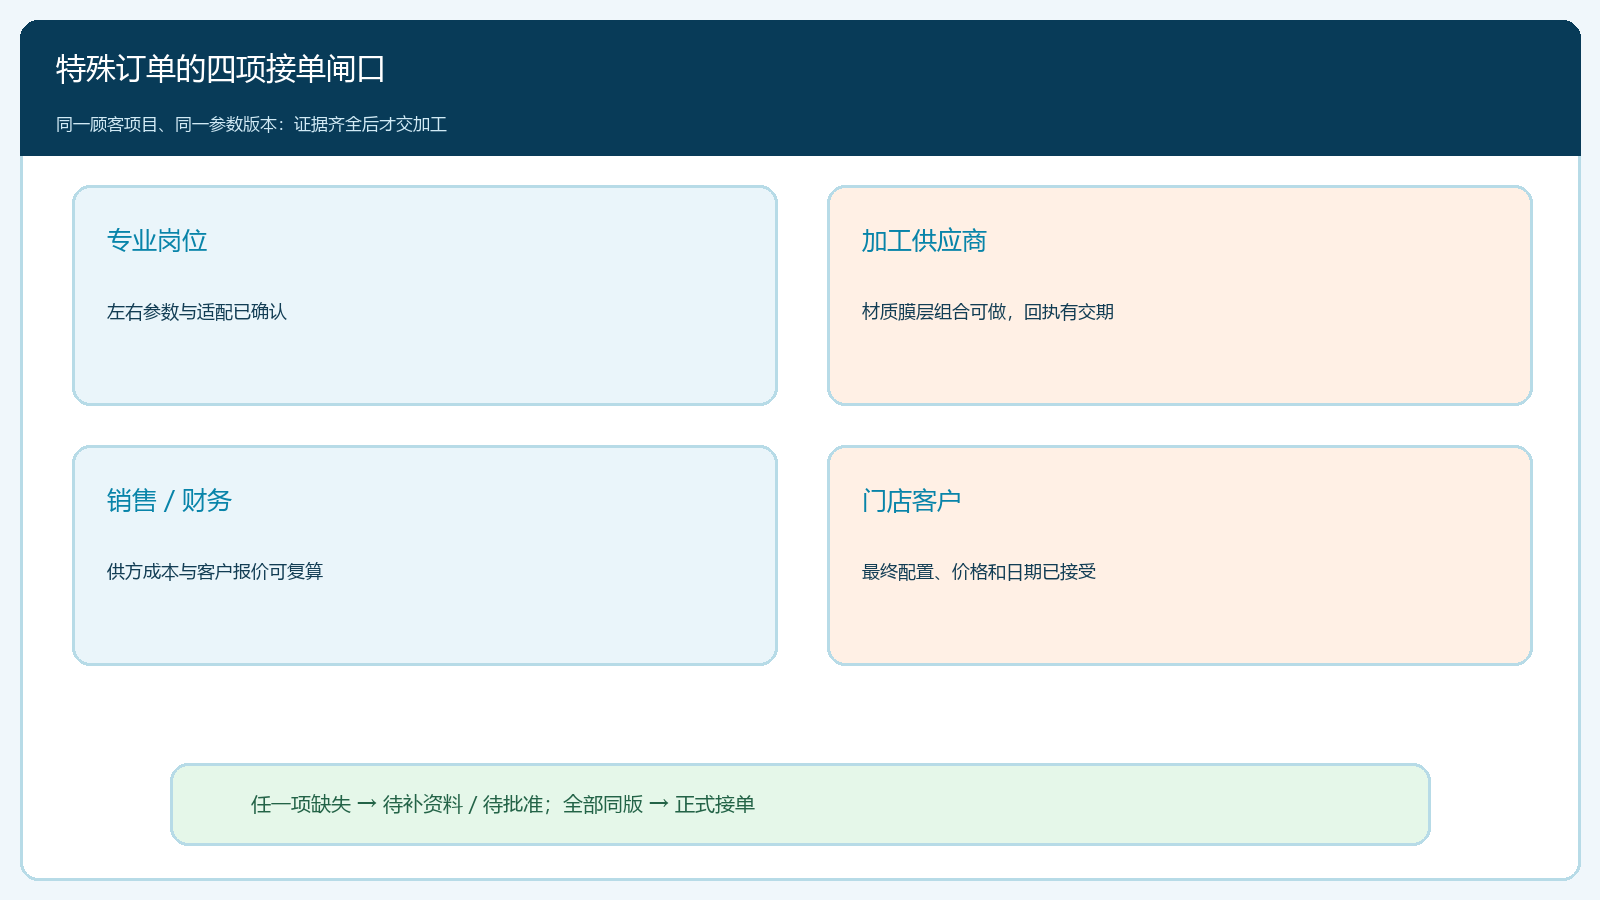The width and height of the screenshot is (1600, 900).
Task: Click the footer rule 任一项缺失 → 待补资料
Action: [x=357, y=805]
